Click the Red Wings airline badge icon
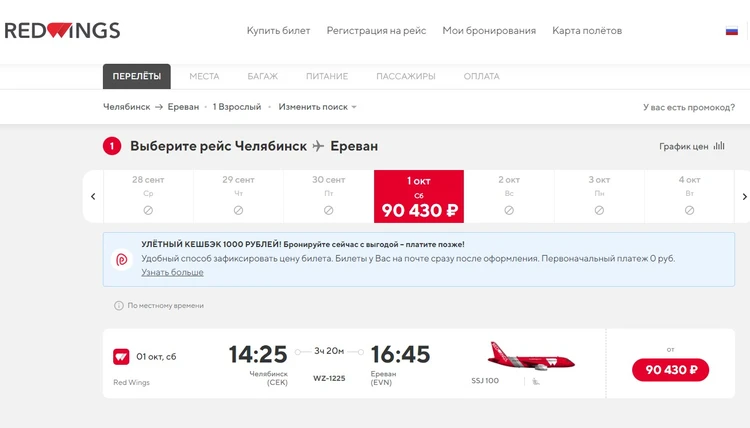 [x=121, y=357]
